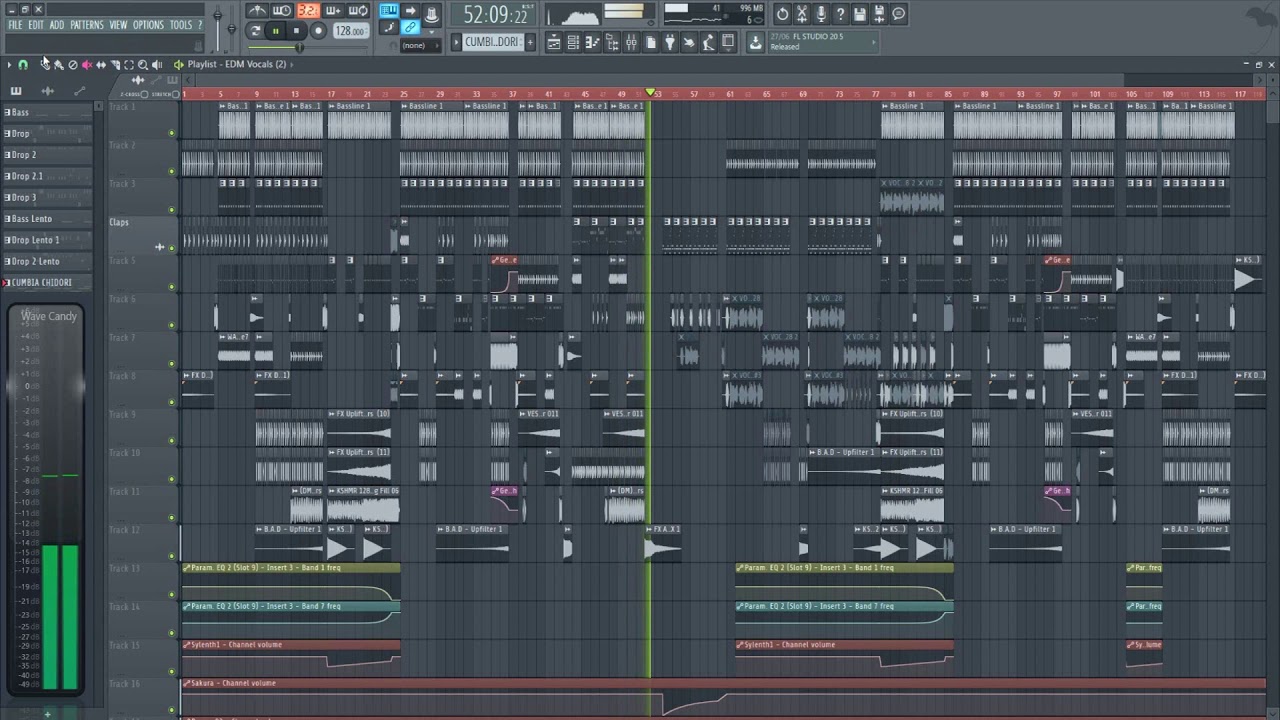Pause playback in transport panel

275,31
